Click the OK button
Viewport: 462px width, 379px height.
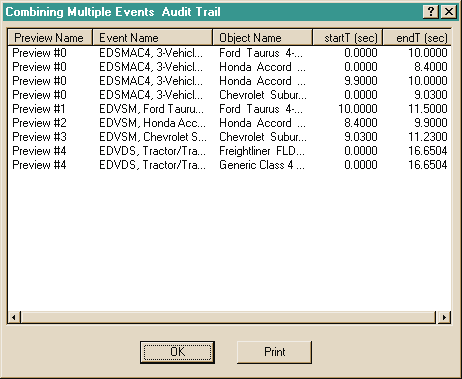(177, 352)
